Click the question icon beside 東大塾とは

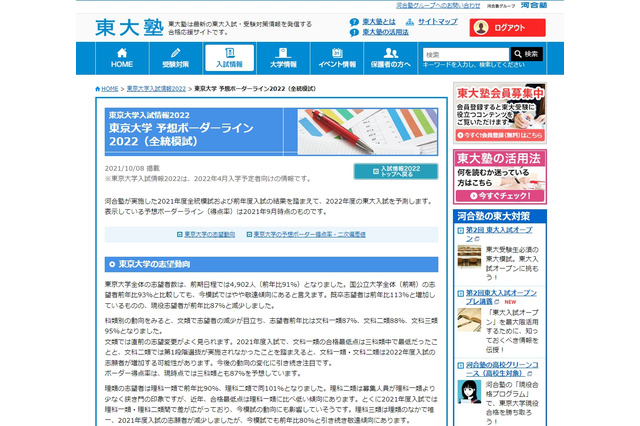coord(354,22)
